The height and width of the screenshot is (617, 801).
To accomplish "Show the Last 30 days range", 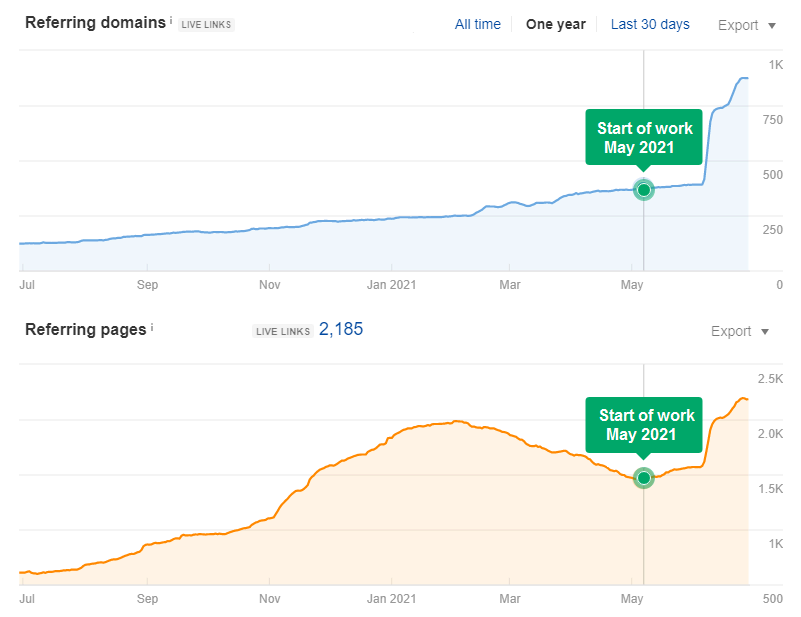I will [x=650, y=24].
